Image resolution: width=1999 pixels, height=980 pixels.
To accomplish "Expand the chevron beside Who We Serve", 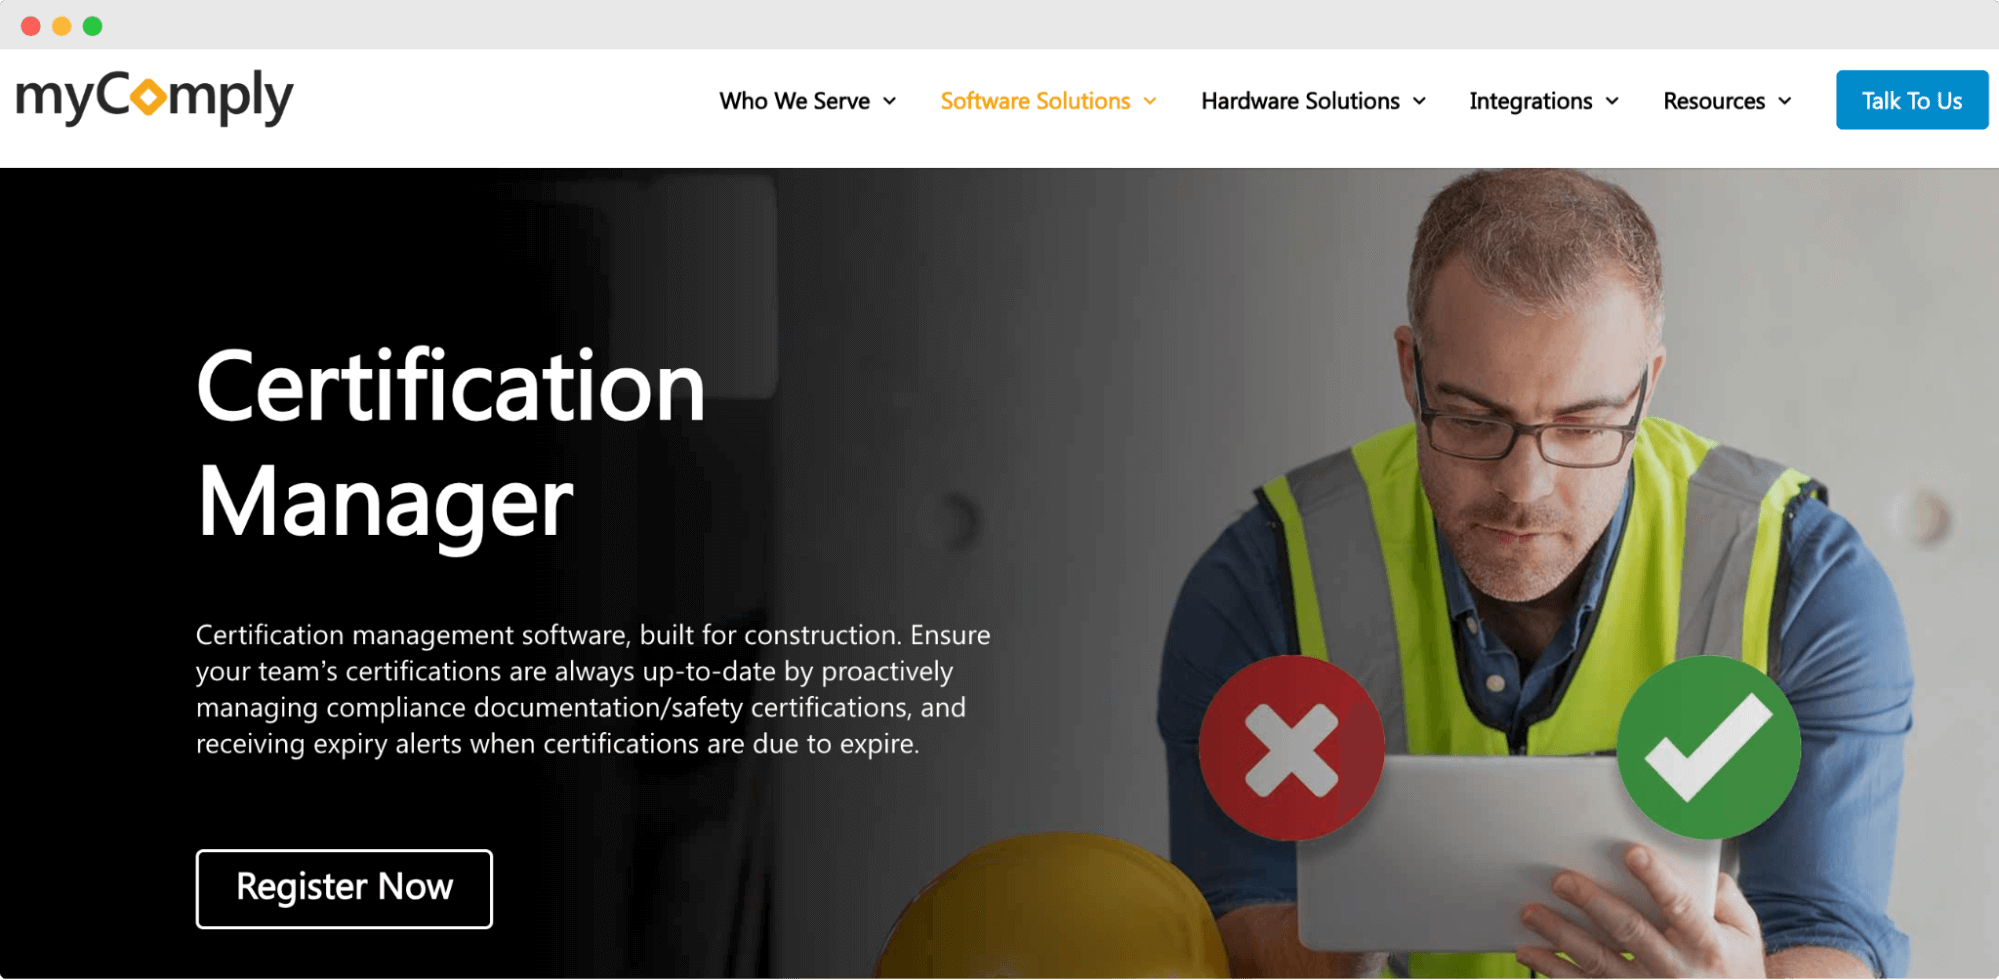I will coord(890,101).
